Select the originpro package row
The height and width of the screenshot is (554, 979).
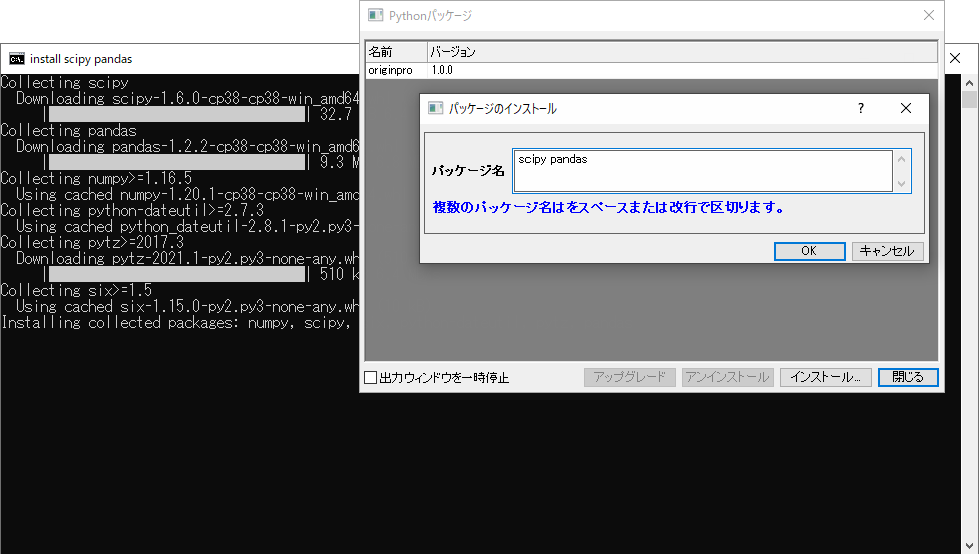coord(651,70)
